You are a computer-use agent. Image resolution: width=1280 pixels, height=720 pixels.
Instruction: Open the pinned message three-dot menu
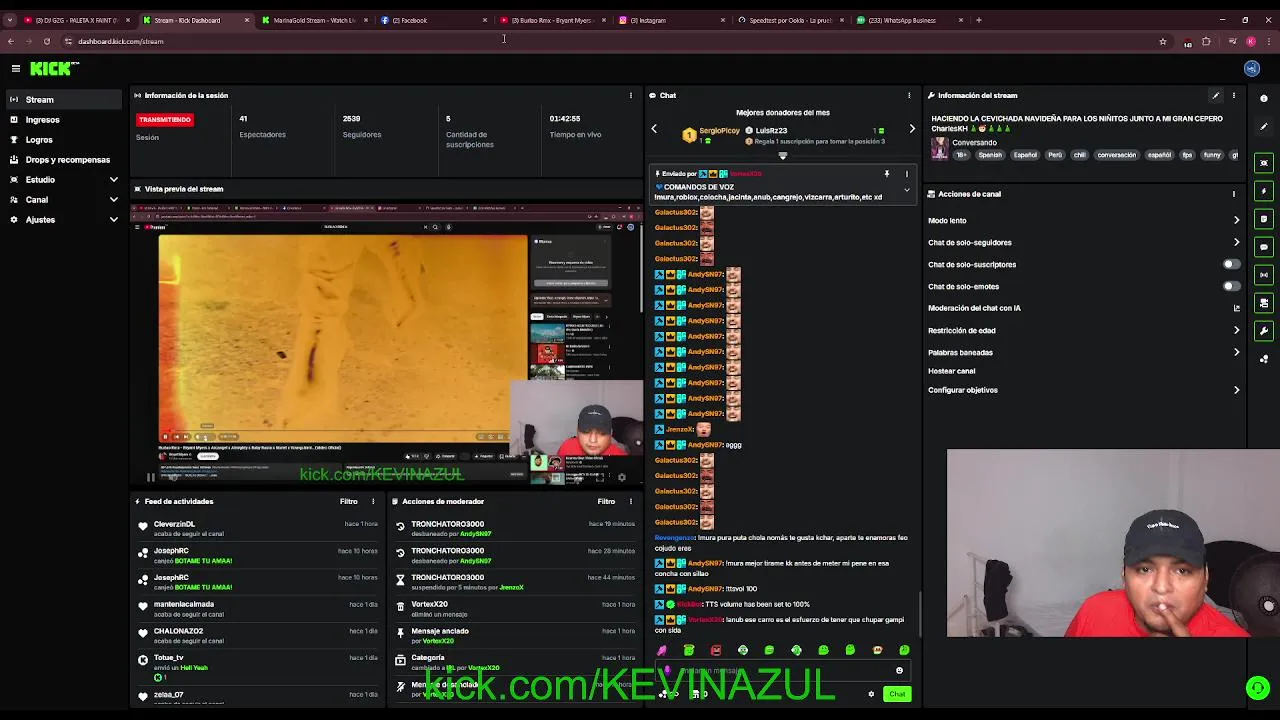tap(907, 174)
